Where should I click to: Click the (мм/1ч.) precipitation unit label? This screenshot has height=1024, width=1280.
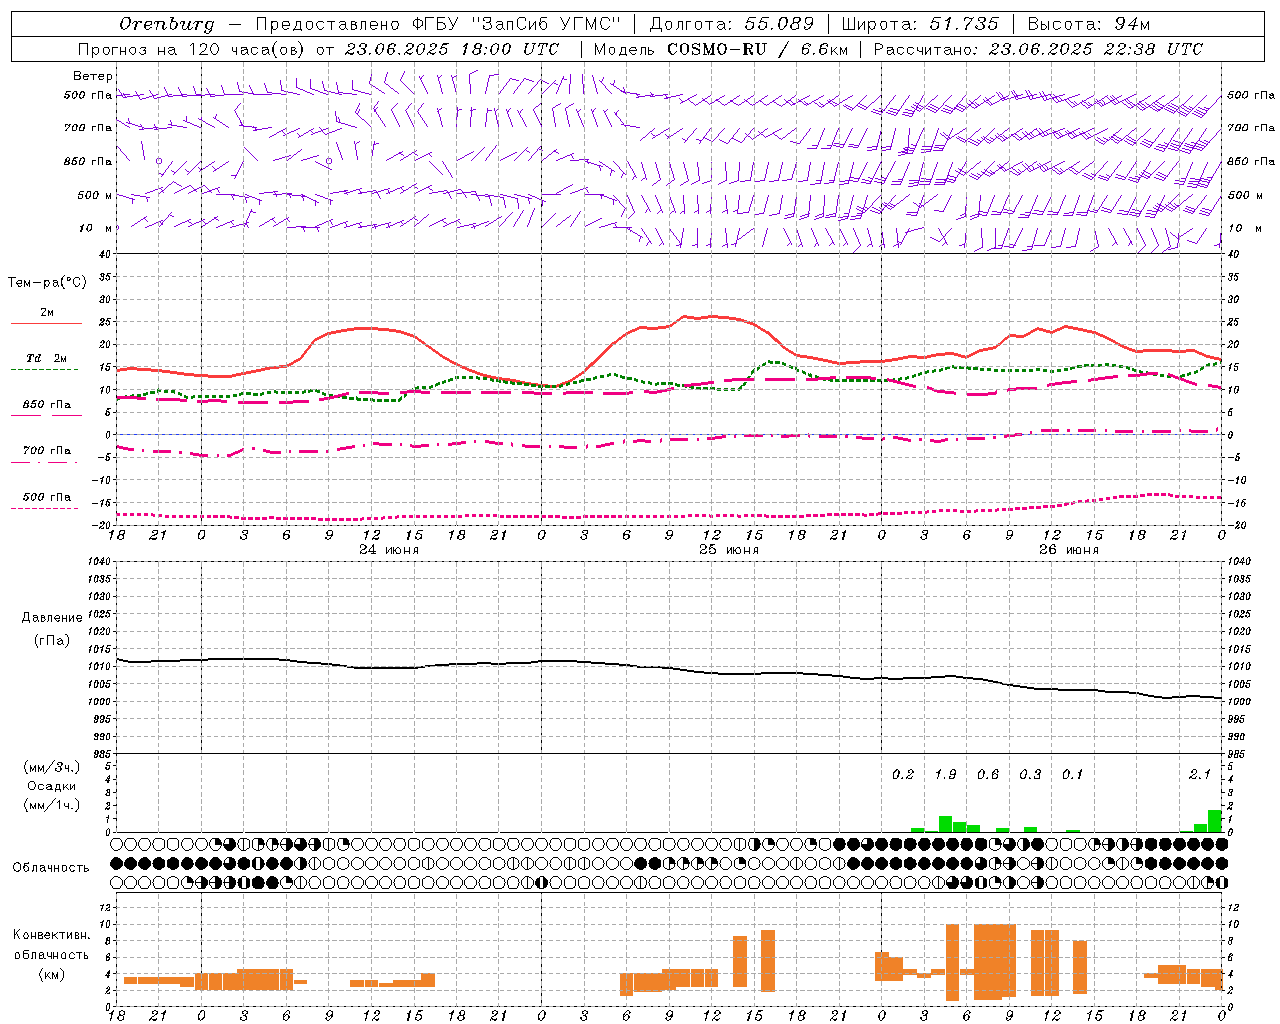coord(52,805)
